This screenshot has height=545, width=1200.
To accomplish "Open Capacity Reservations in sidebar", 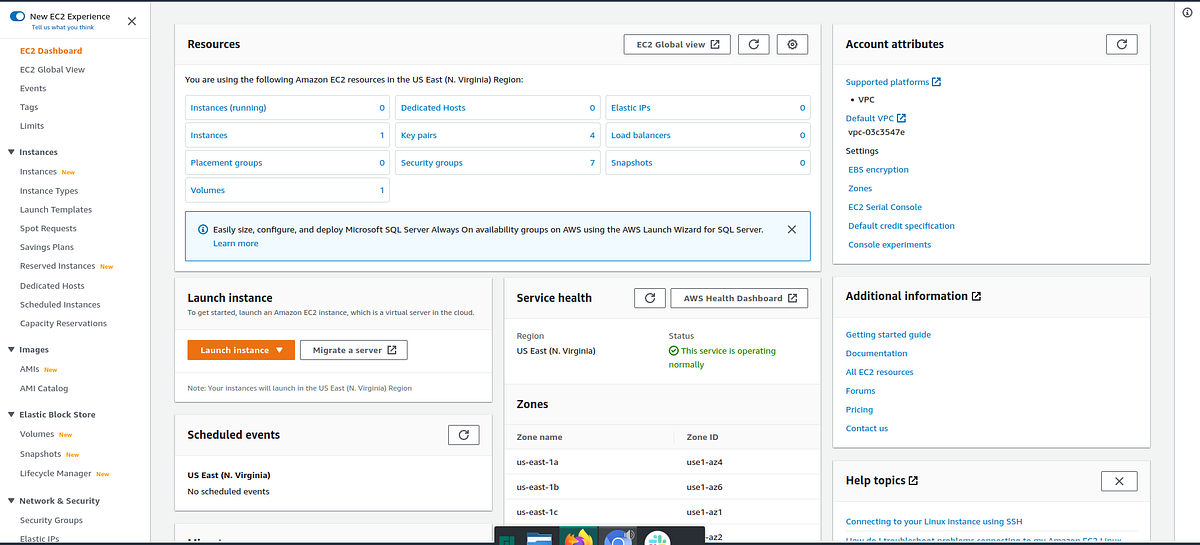I will coord(63,324).
